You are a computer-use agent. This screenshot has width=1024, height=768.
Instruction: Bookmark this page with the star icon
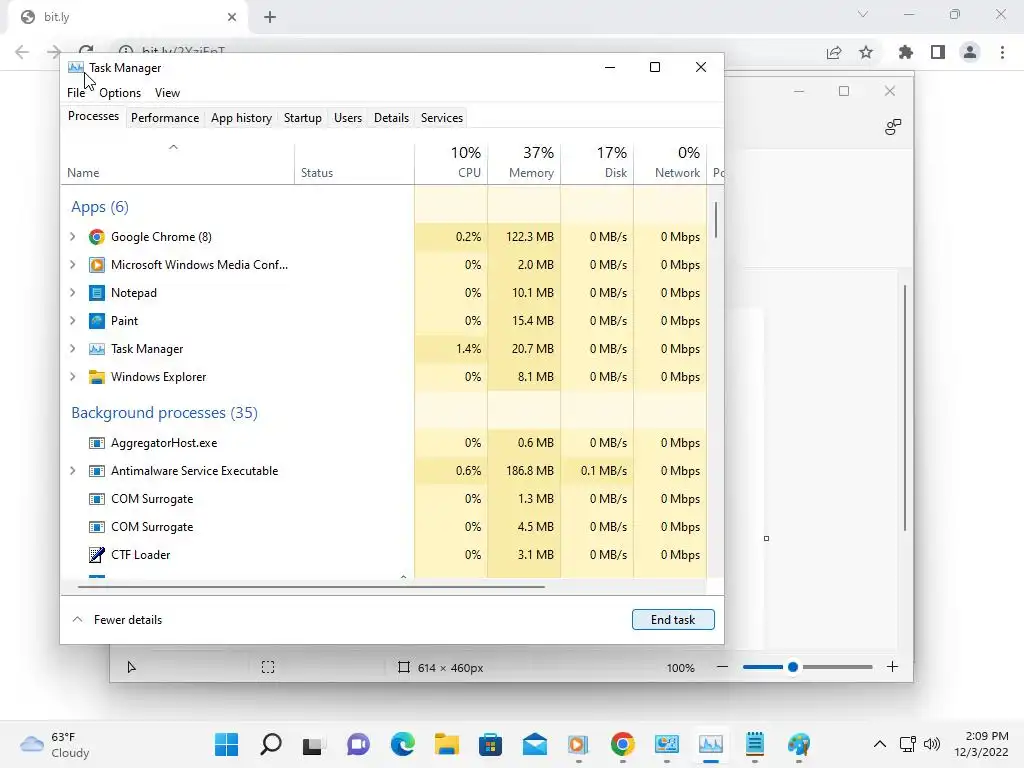[866, 52]
